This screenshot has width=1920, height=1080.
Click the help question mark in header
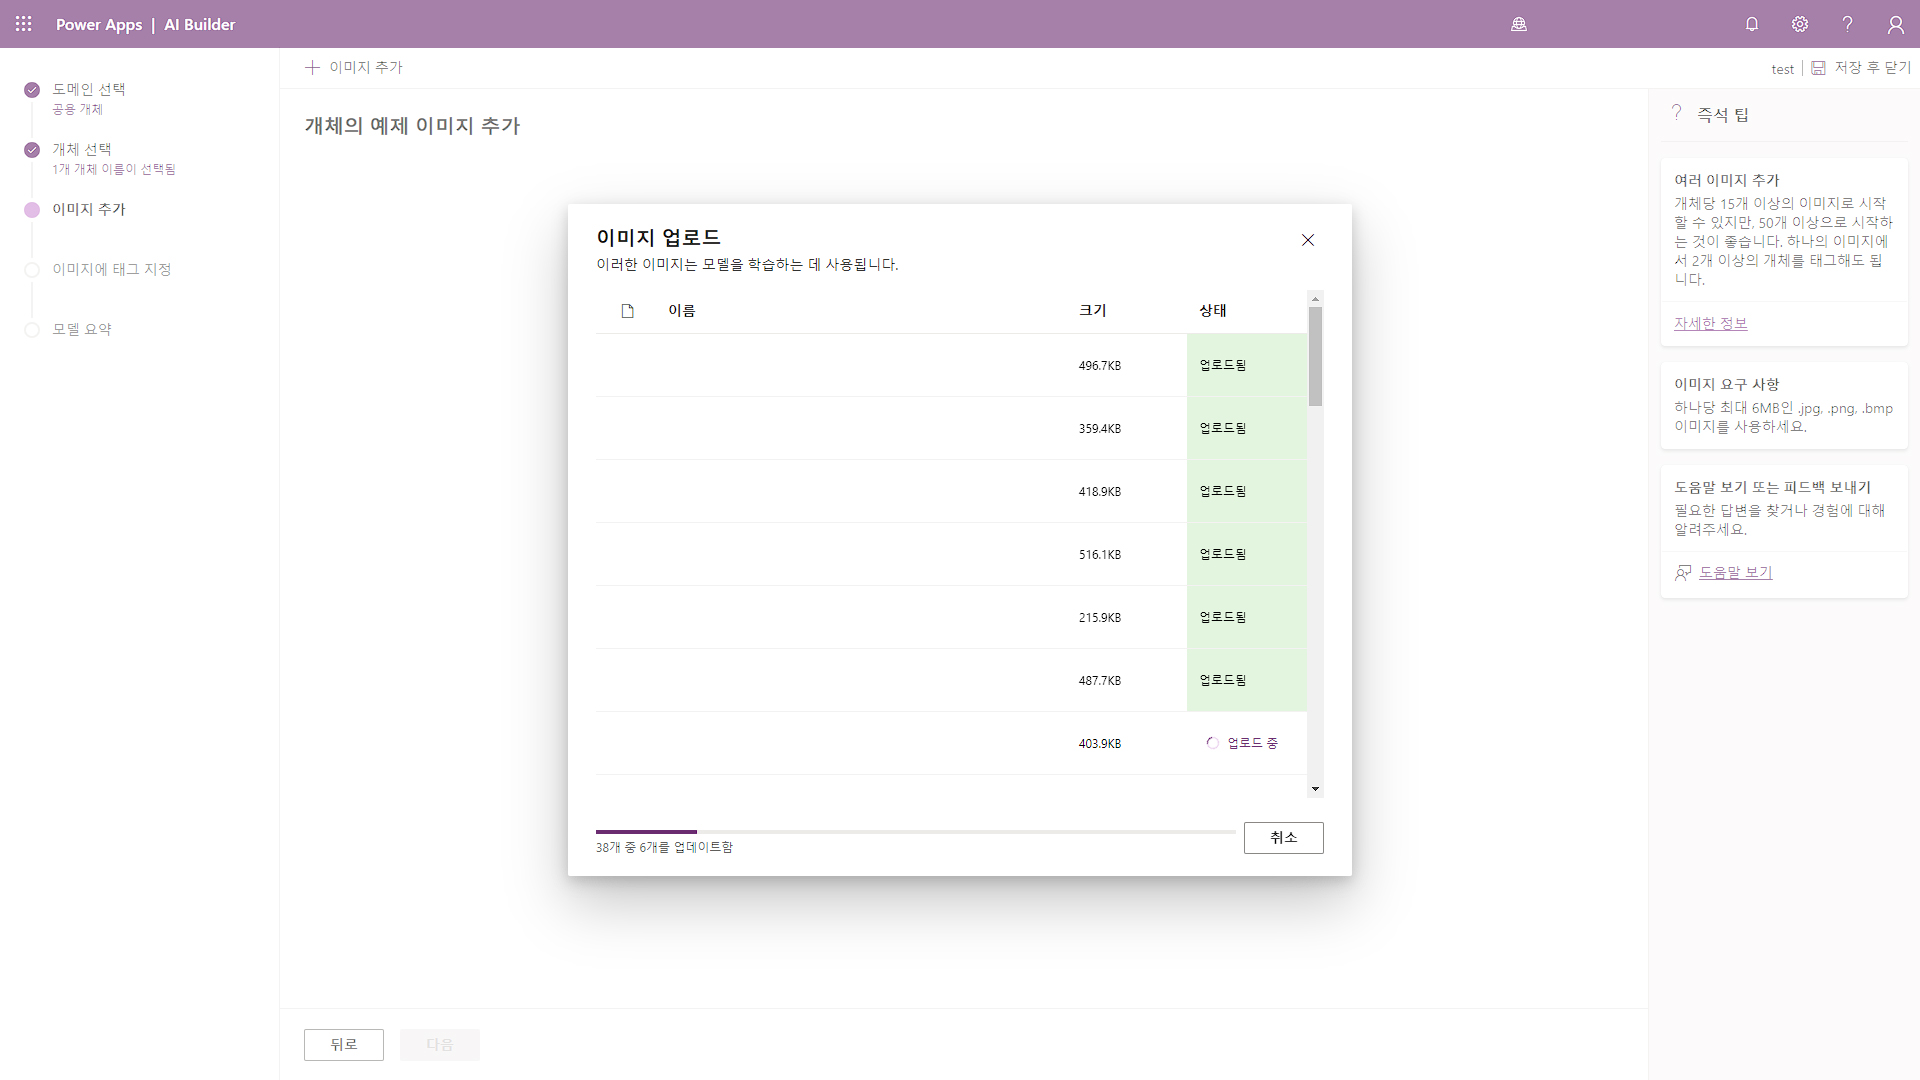click(1848, 24)
